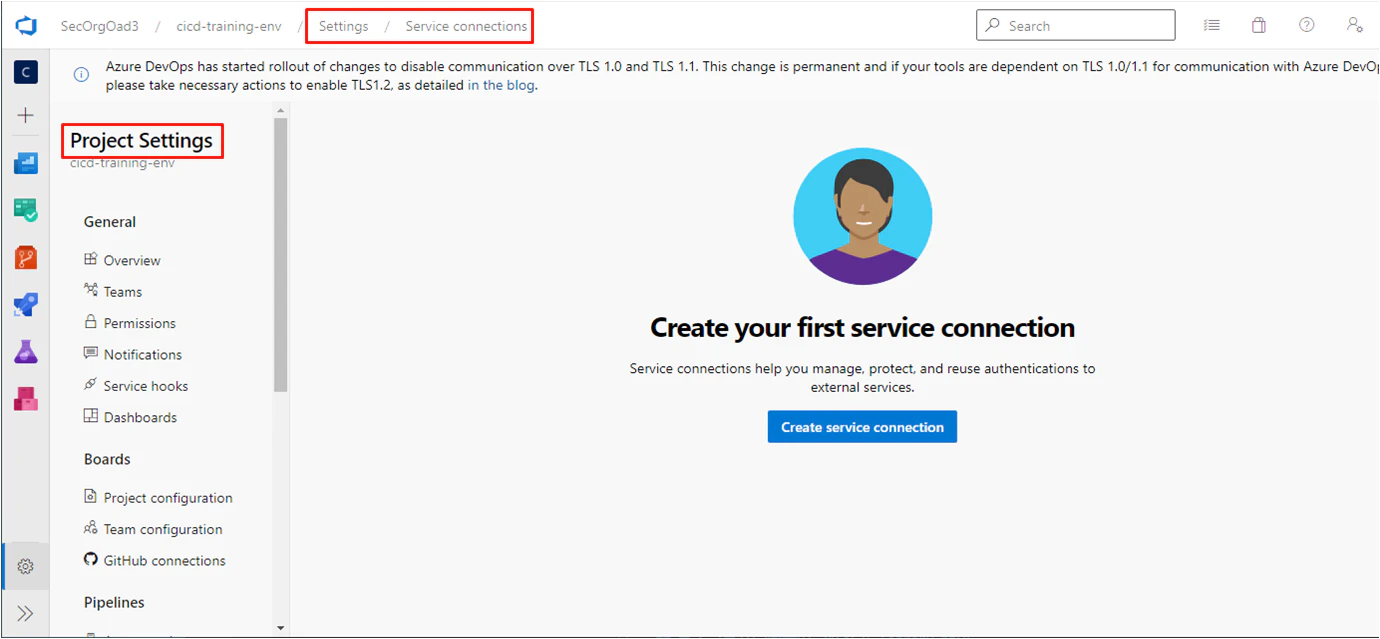Open GitHub connections under Boards
The height and width of the screenshot is (639, 1380).
(165, 561)
